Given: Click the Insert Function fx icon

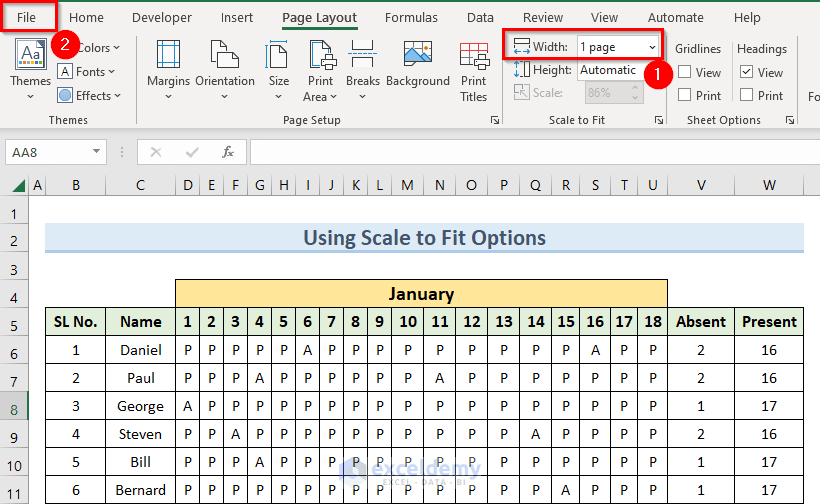Looking at the screenshot, I should (228, 152).
